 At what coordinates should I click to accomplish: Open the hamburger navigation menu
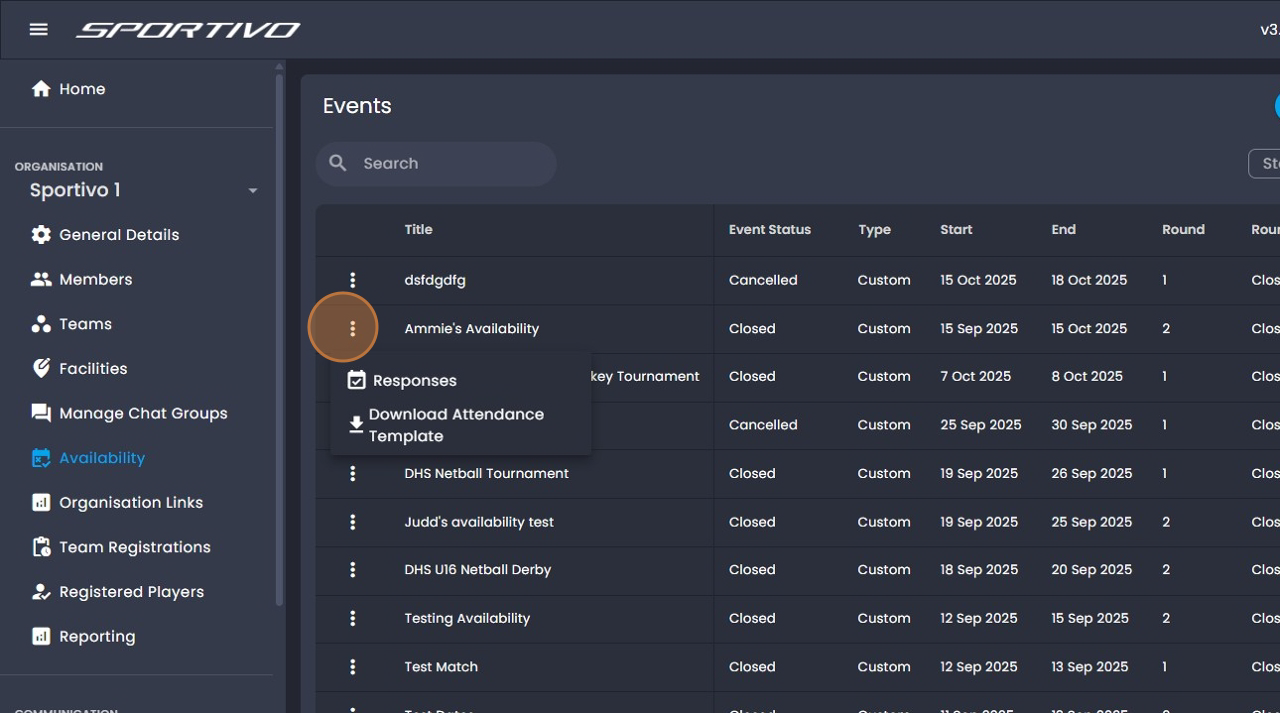39,30
